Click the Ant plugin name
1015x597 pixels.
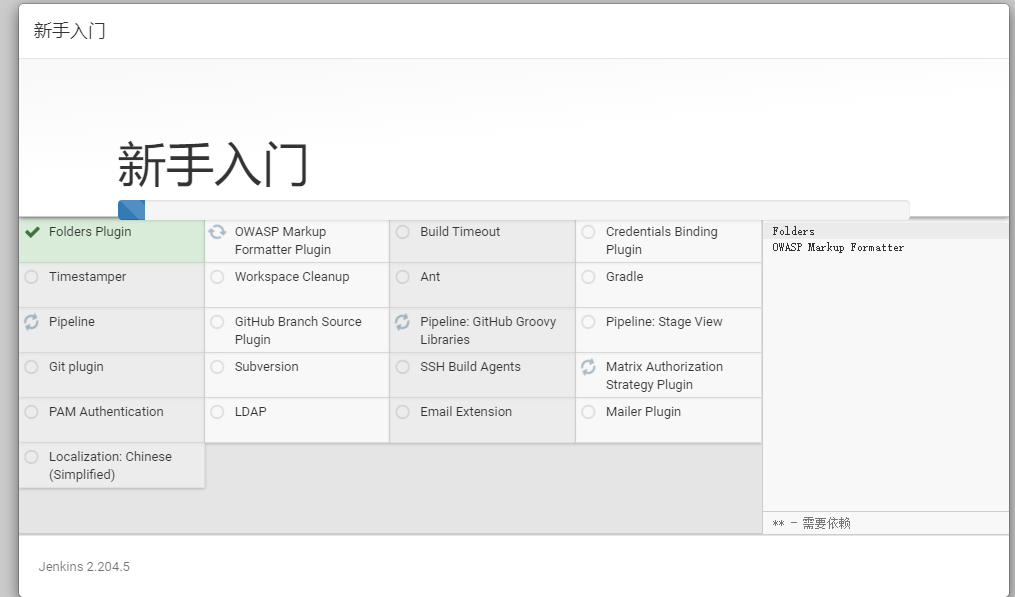click(x=430, y=277)
